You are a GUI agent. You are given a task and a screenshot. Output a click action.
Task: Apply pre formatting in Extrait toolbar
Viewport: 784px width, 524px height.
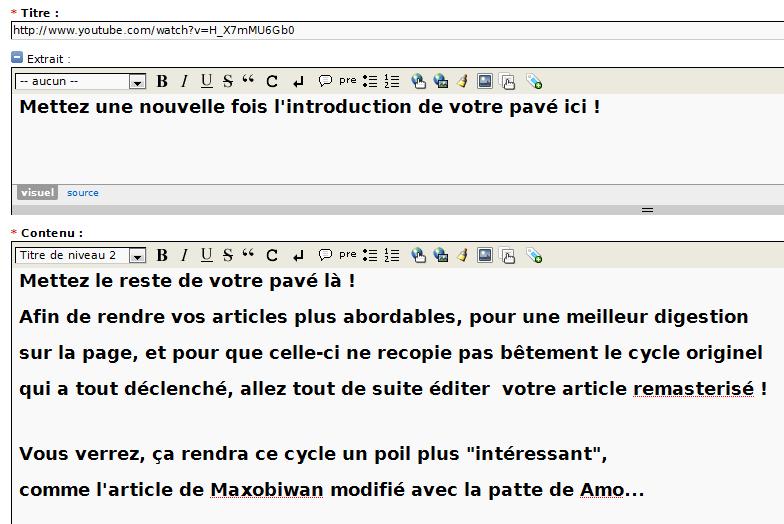tap(348, 80)
